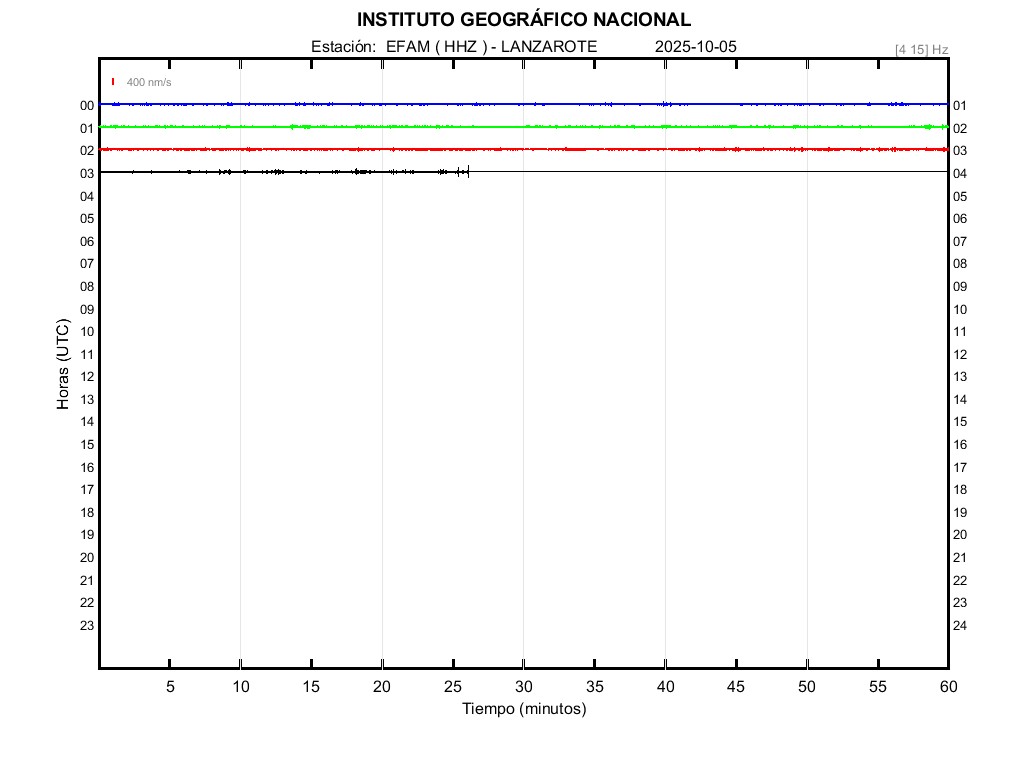The width and height of the screenshot is (1024, 768).
Task: Click the spike ending the black trace
Action: (x=468, y=171)
